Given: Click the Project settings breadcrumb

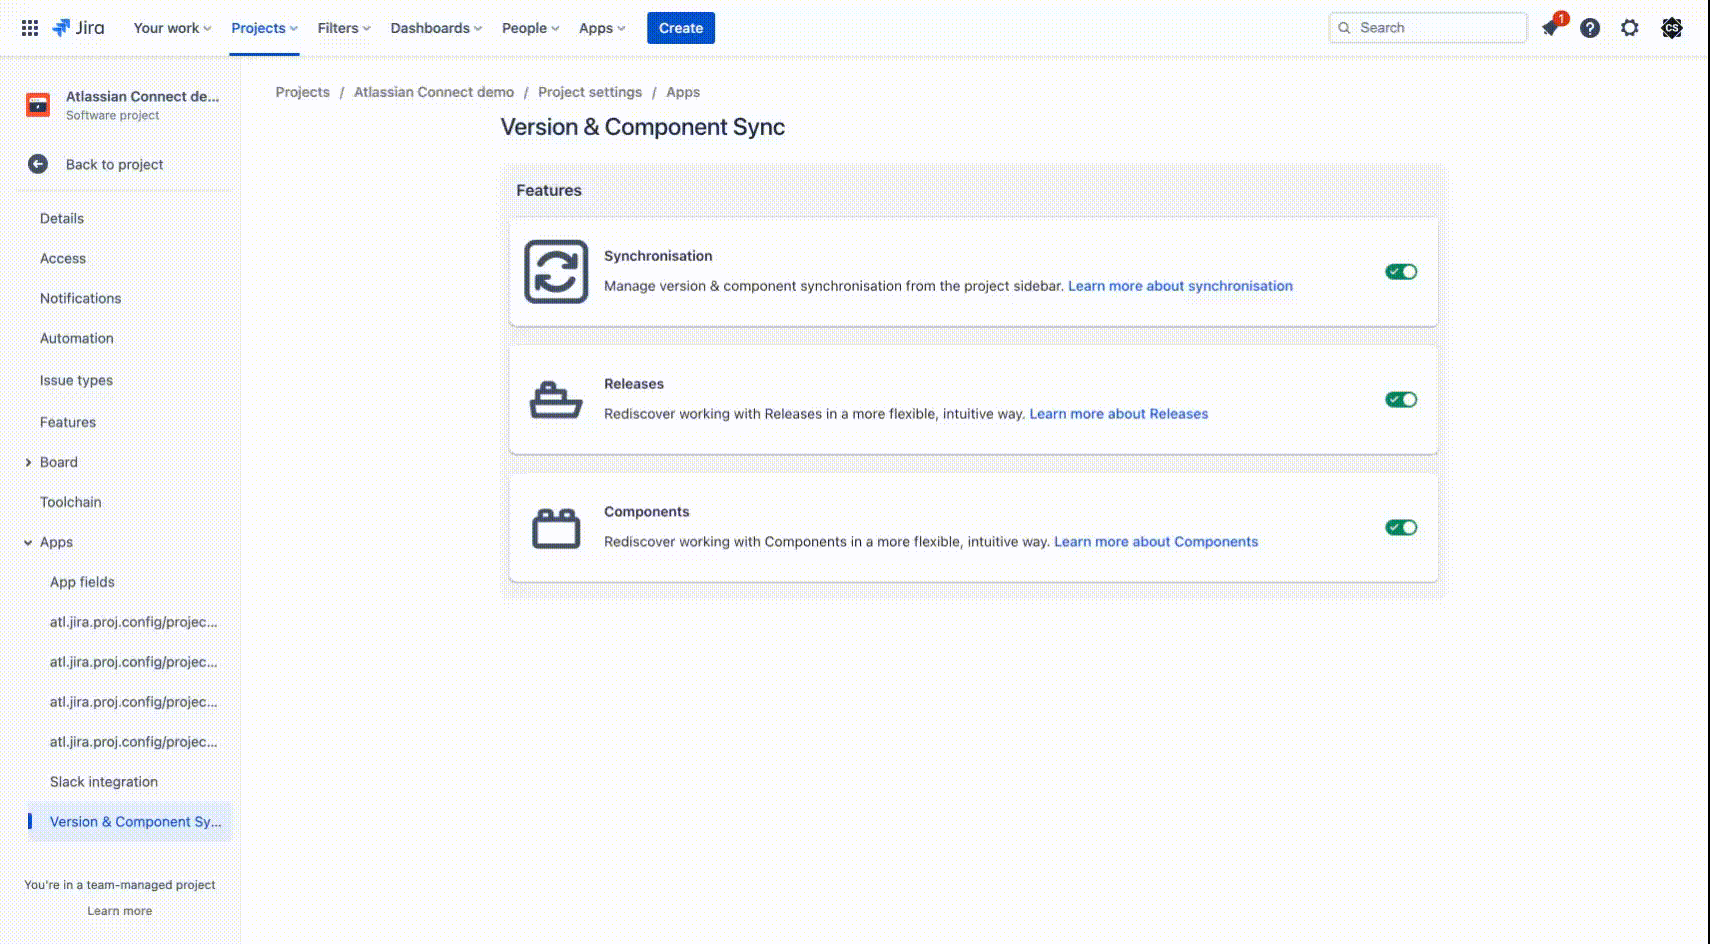Looking at the screenshot, I should 590,92.
